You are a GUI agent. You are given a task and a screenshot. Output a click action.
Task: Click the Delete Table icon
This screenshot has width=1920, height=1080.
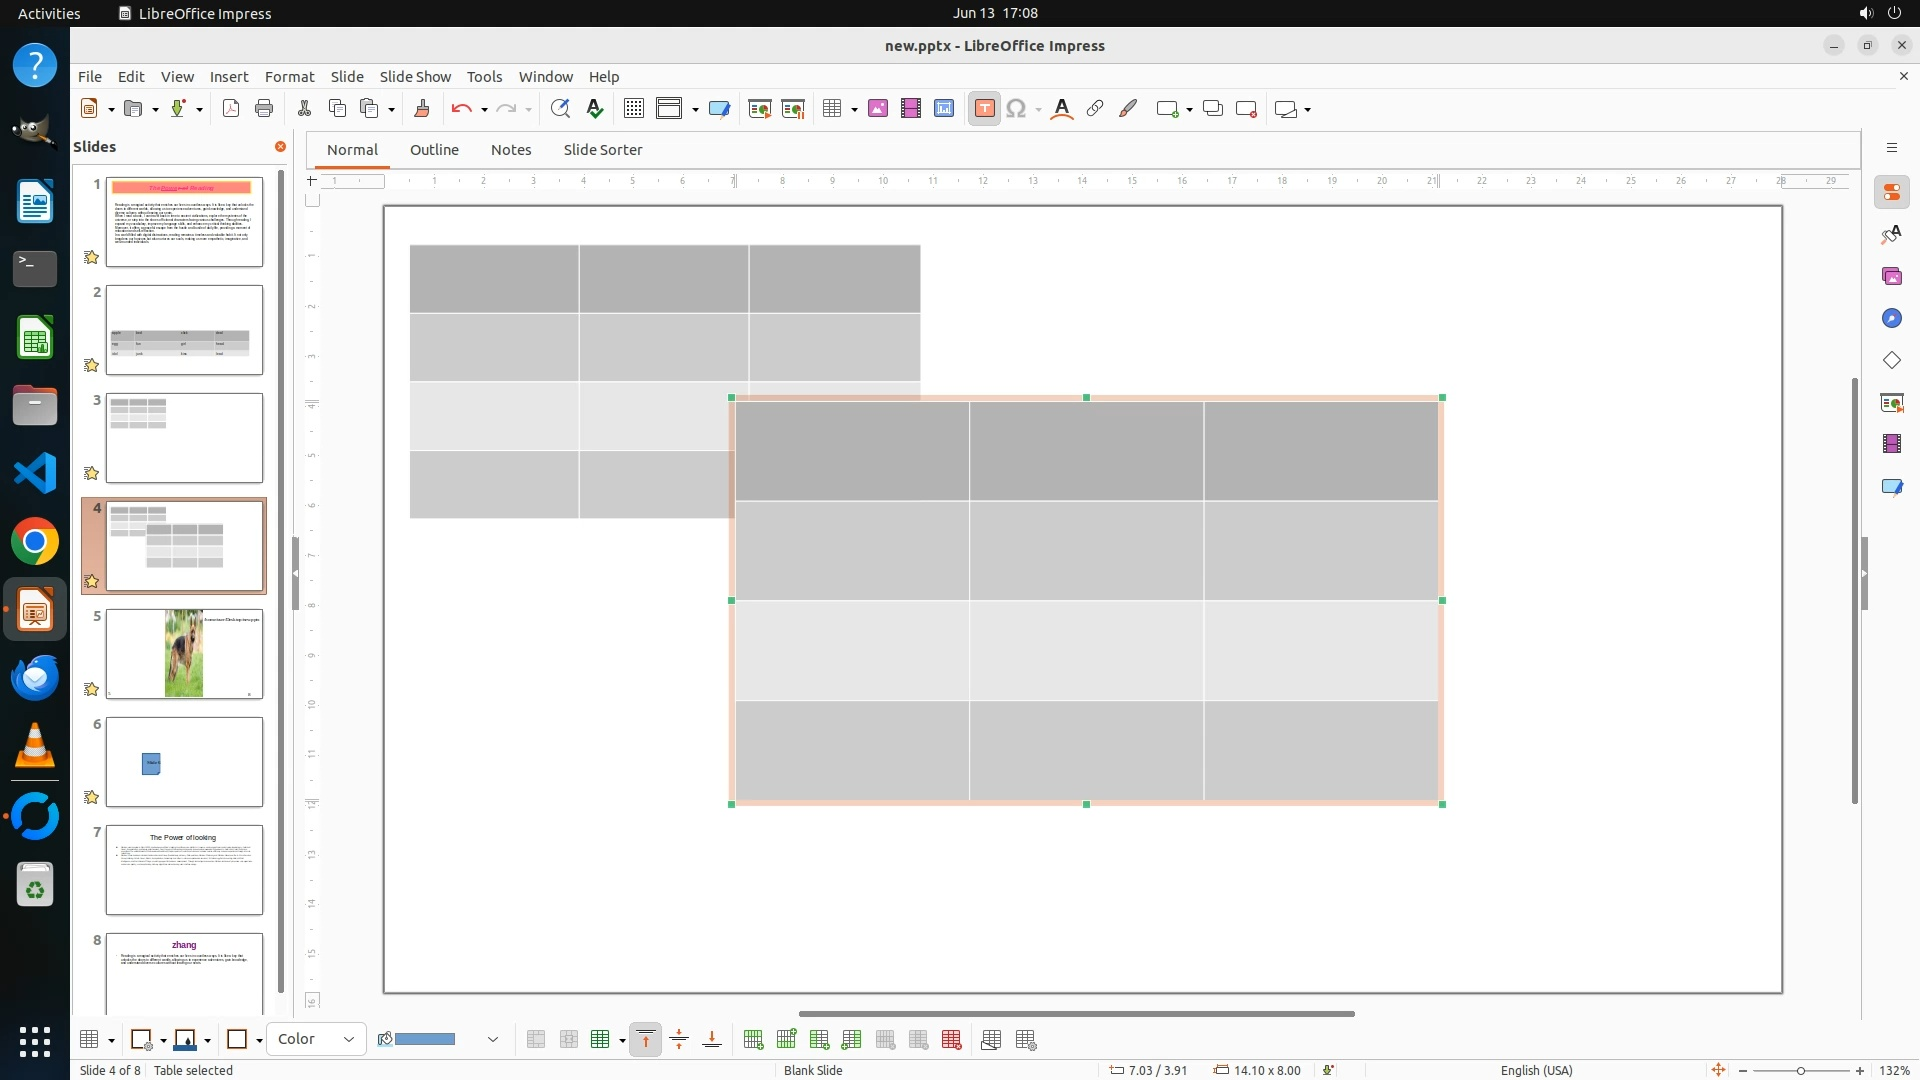point(952,1040)
